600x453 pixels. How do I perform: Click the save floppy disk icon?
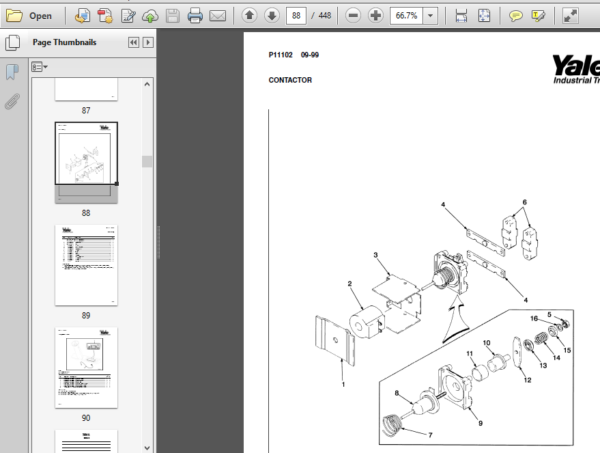tap(173, 16)
